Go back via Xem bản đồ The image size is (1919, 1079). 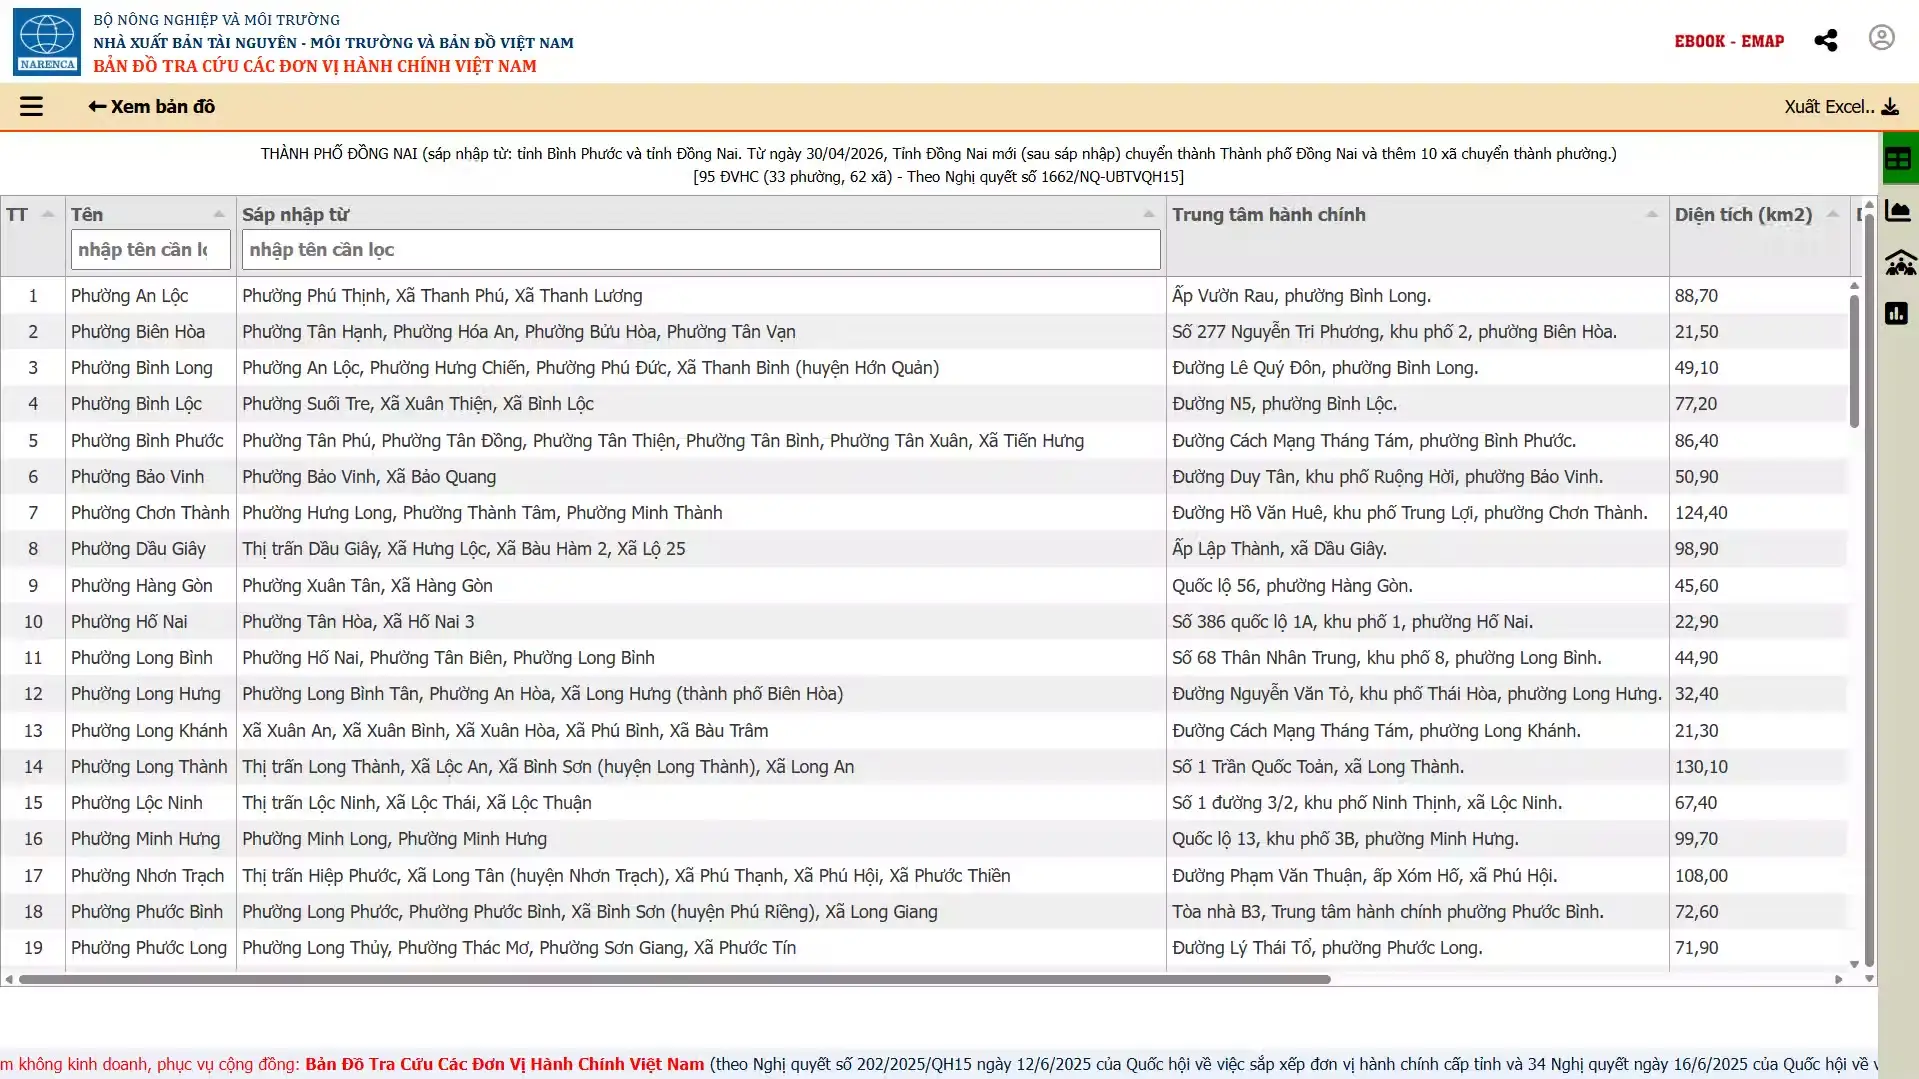[151, 106]
